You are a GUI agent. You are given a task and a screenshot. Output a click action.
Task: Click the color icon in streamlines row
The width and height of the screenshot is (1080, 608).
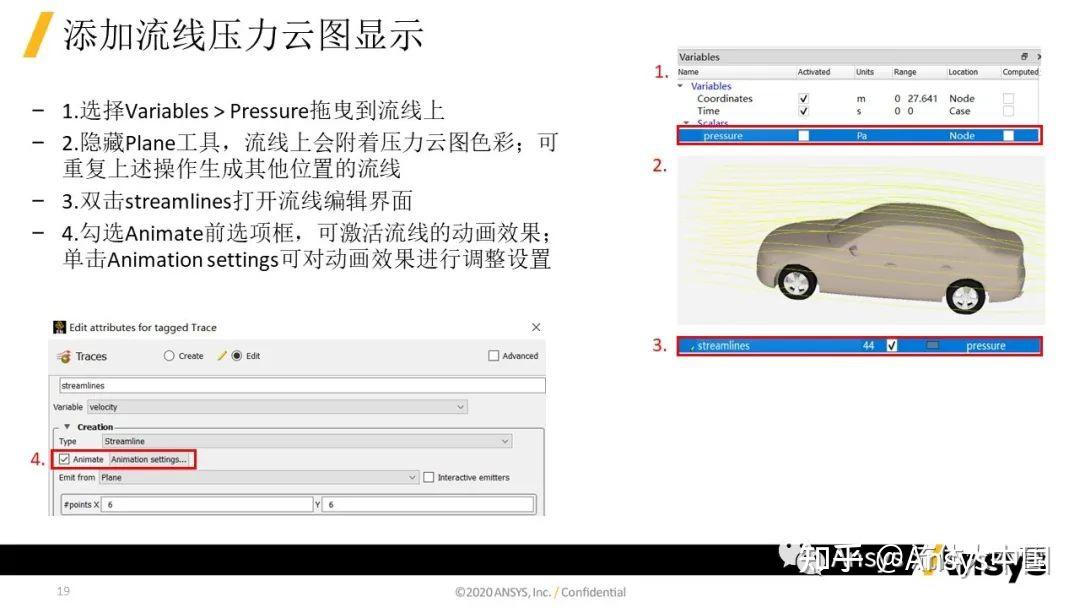tap(932, 345)
